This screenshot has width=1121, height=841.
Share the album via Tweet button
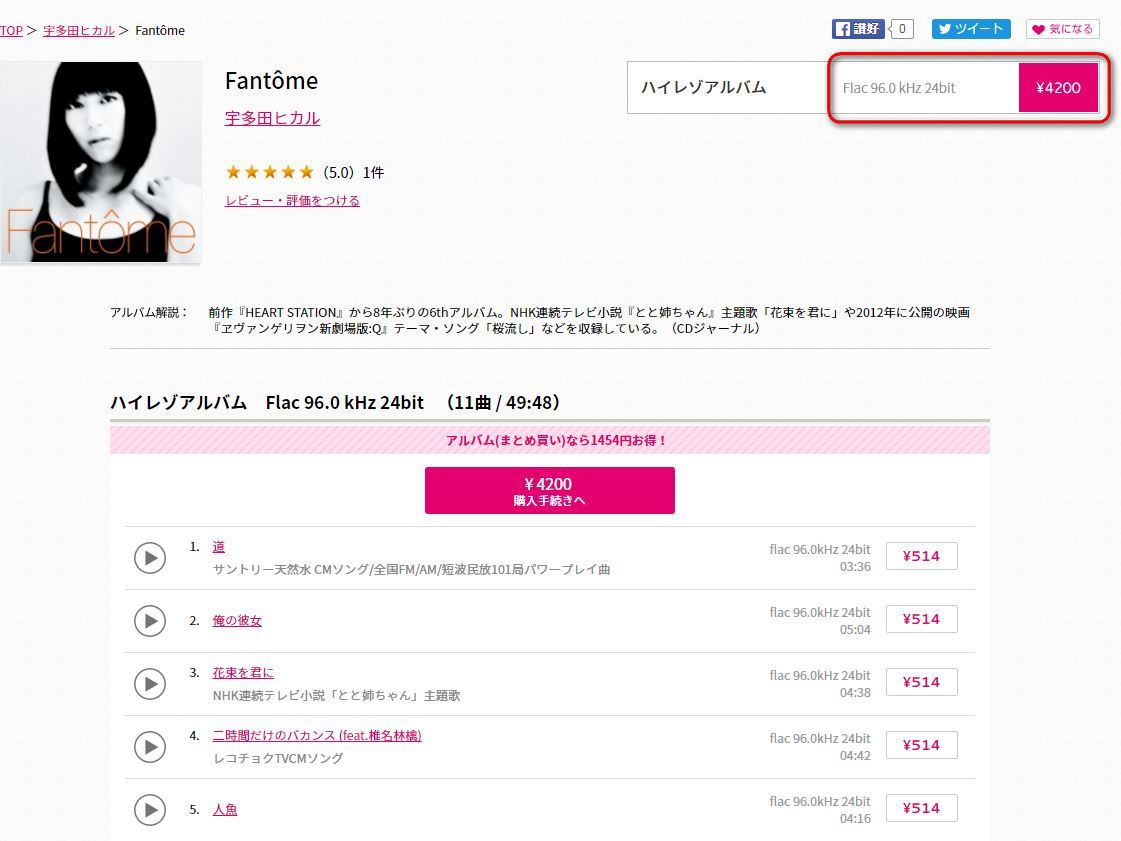point(971,29)
